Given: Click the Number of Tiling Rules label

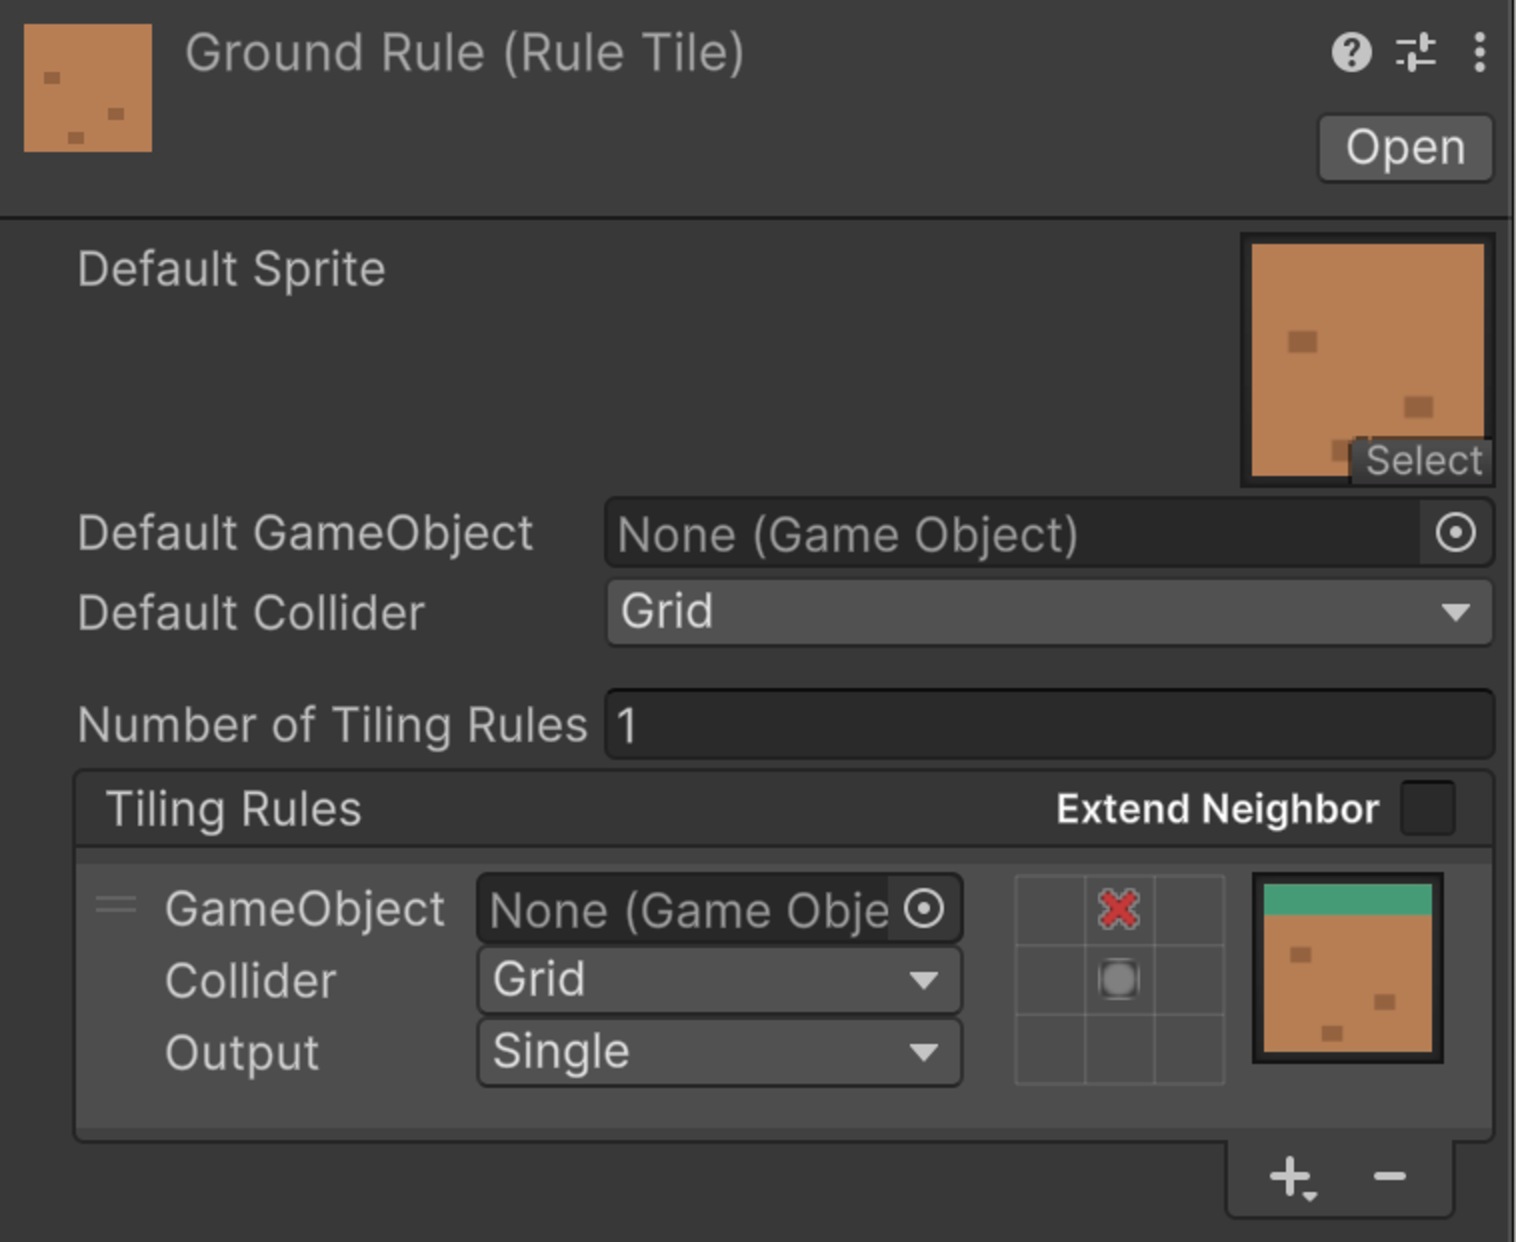Looking at the screenshot, I should coord(332,725).
